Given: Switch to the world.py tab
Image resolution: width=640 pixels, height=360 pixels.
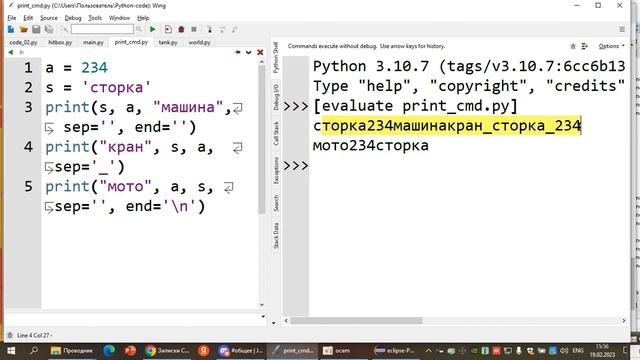Looking at the screenshot, I should pos(199,42).
